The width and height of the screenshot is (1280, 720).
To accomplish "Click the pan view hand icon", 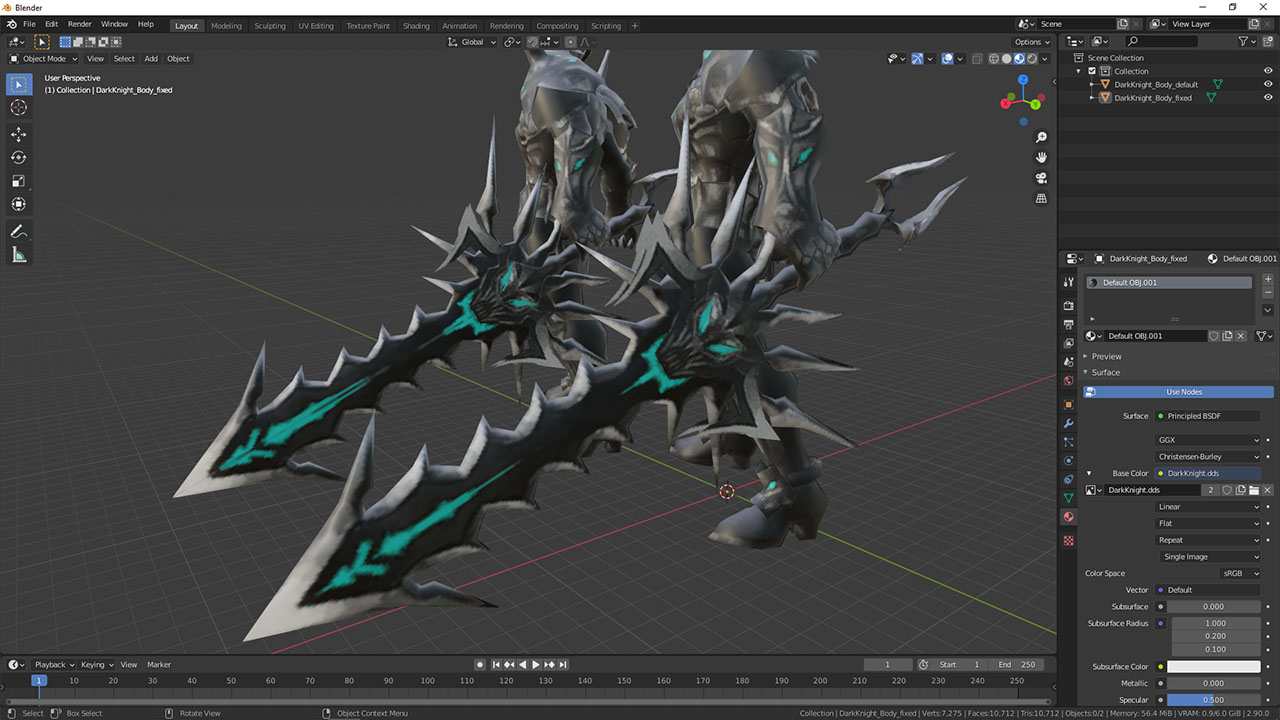I will point(1041,157).
